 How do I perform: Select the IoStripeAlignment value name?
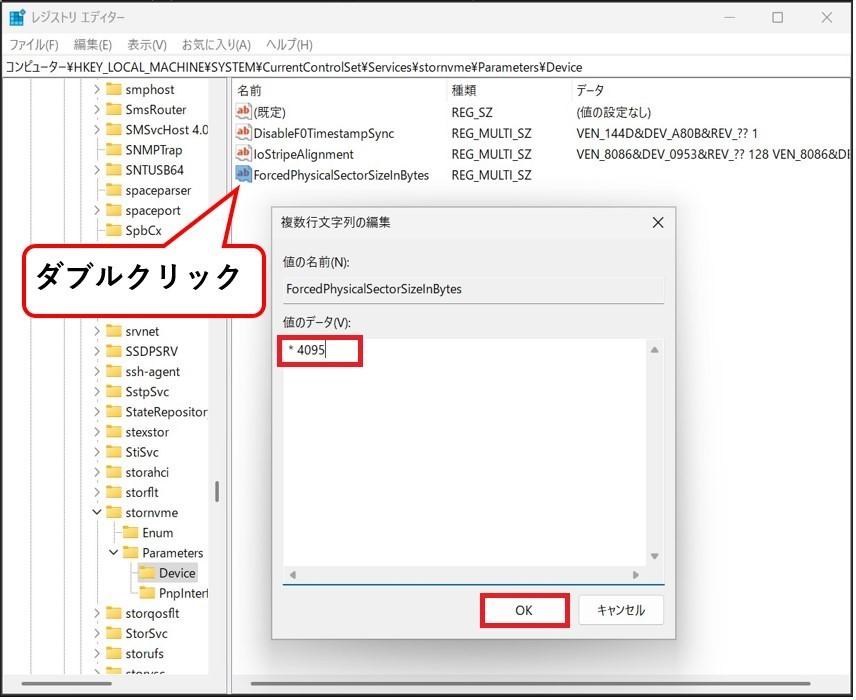coord(304,155)
